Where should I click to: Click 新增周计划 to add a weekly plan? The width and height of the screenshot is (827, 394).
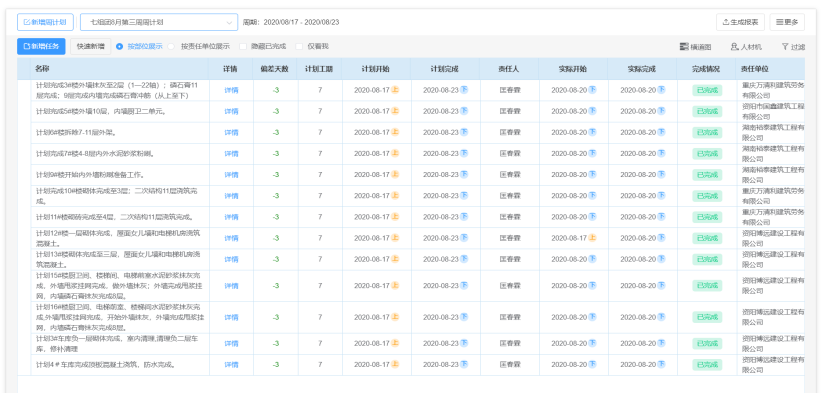pyautogui.click(x=45, y=22)
